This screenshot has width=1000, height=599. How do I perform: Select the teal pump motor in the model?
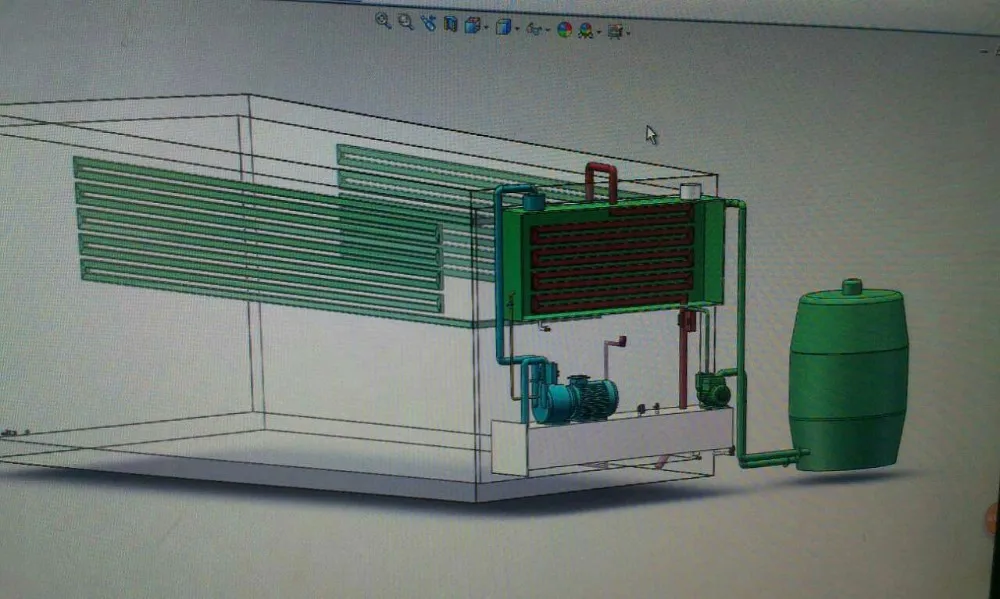tap(575, 399)
